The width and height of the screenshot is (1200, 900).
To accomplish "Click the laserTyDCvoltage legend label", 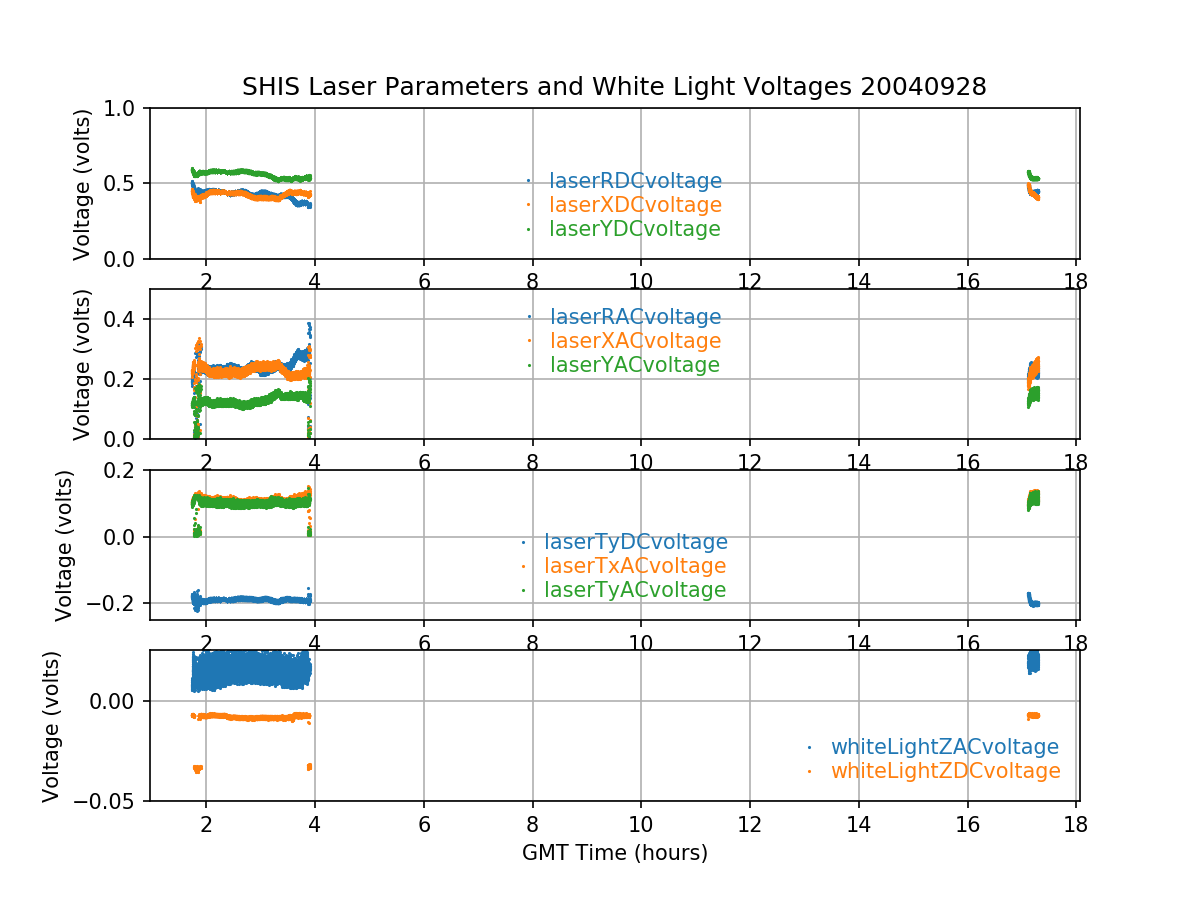I will click(635, 542).
